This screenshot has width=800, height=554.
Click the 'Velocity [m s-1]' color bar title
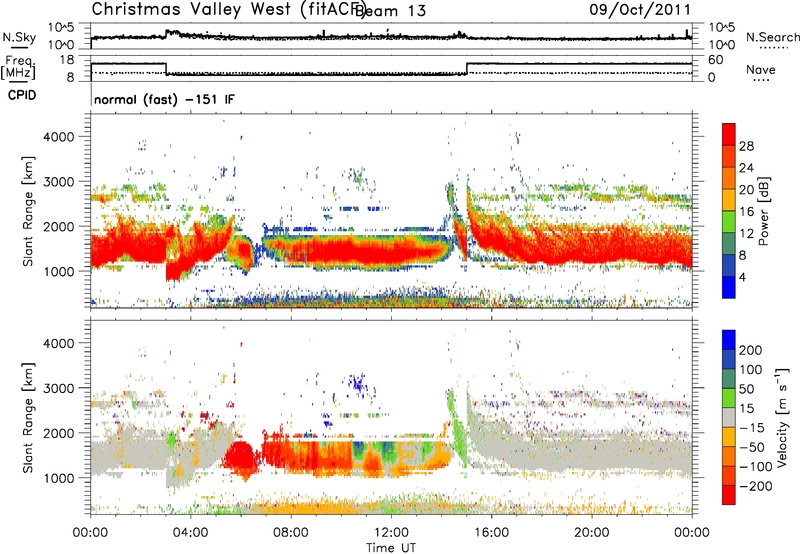coord(782,417)
